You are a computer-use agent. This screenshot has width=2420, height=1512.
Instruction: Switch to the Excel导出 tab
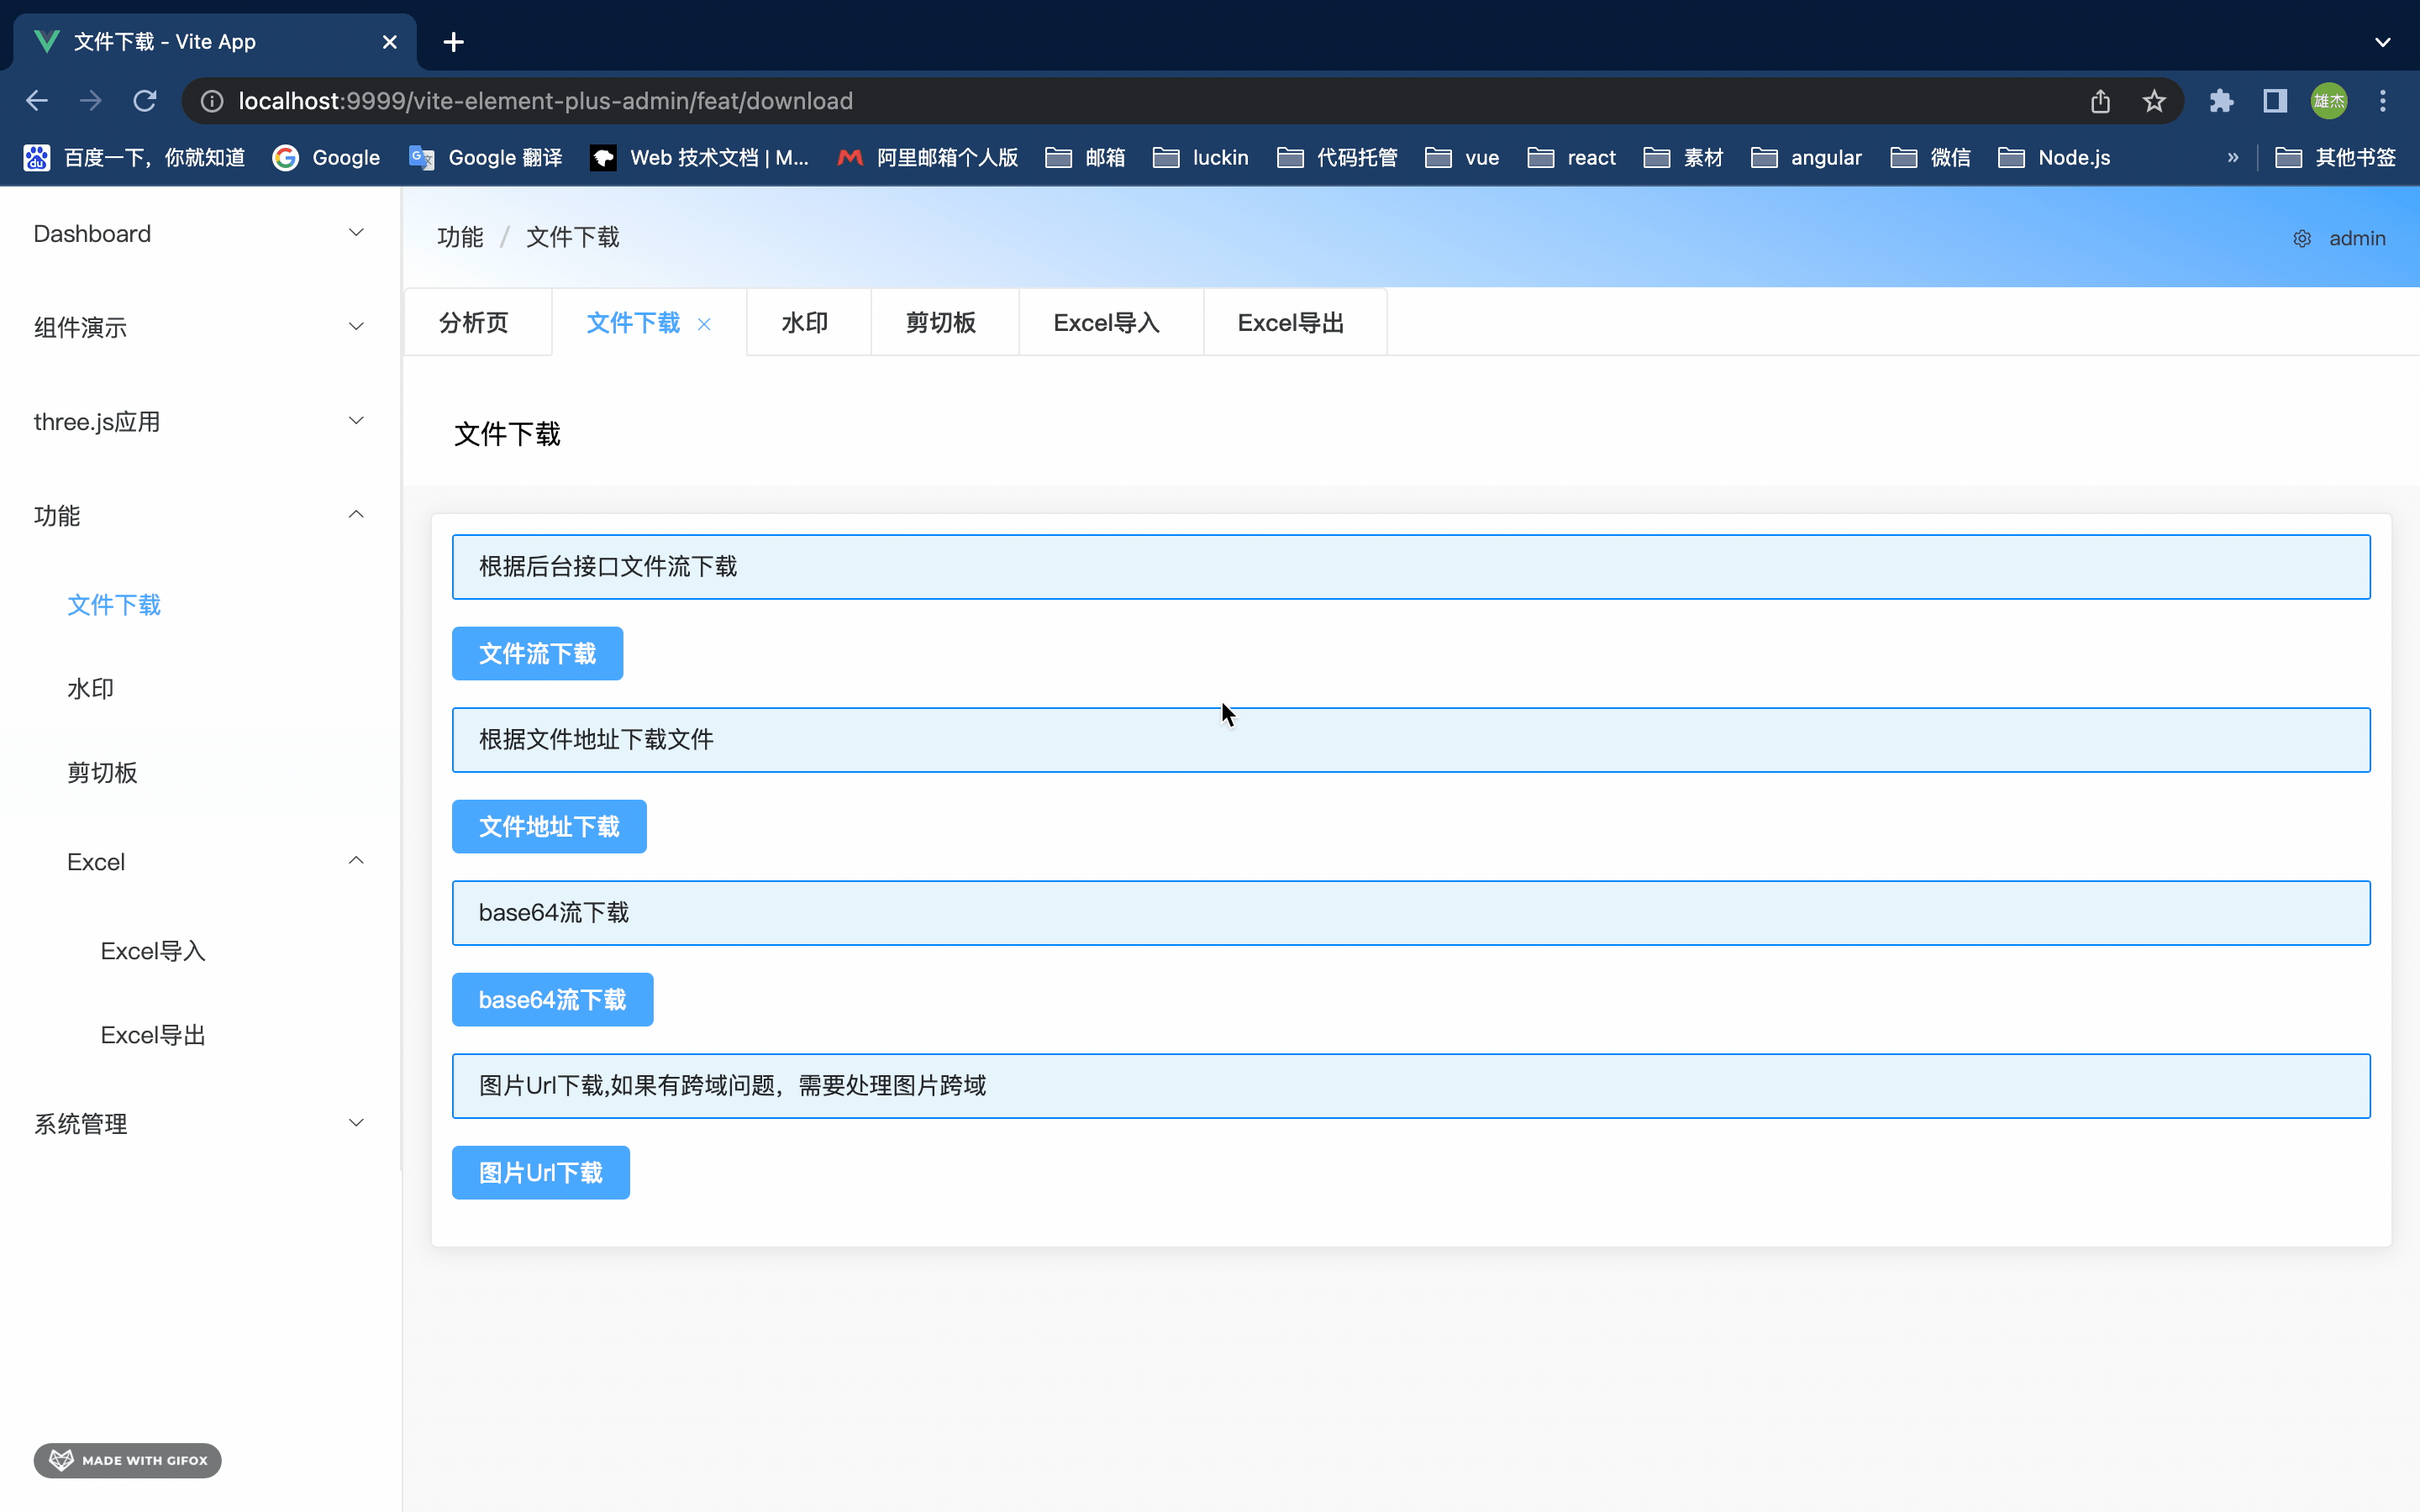pos(1290,323)
